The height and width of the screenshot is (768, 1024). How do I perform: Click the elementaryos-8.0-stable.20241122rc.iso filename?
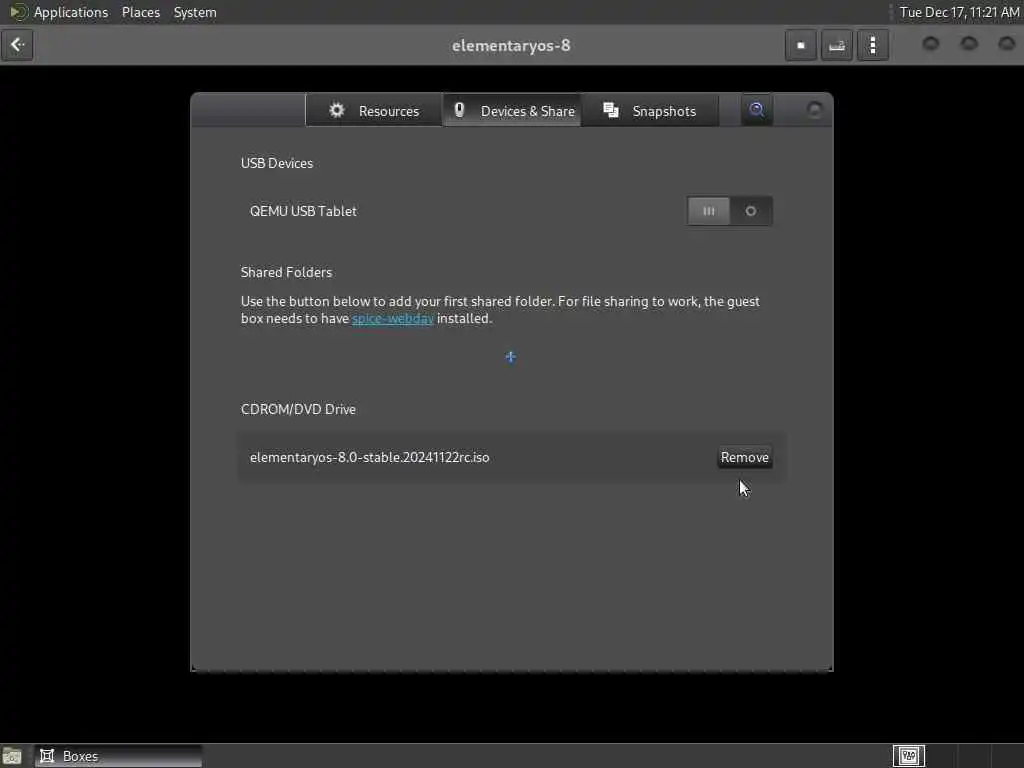370,457
